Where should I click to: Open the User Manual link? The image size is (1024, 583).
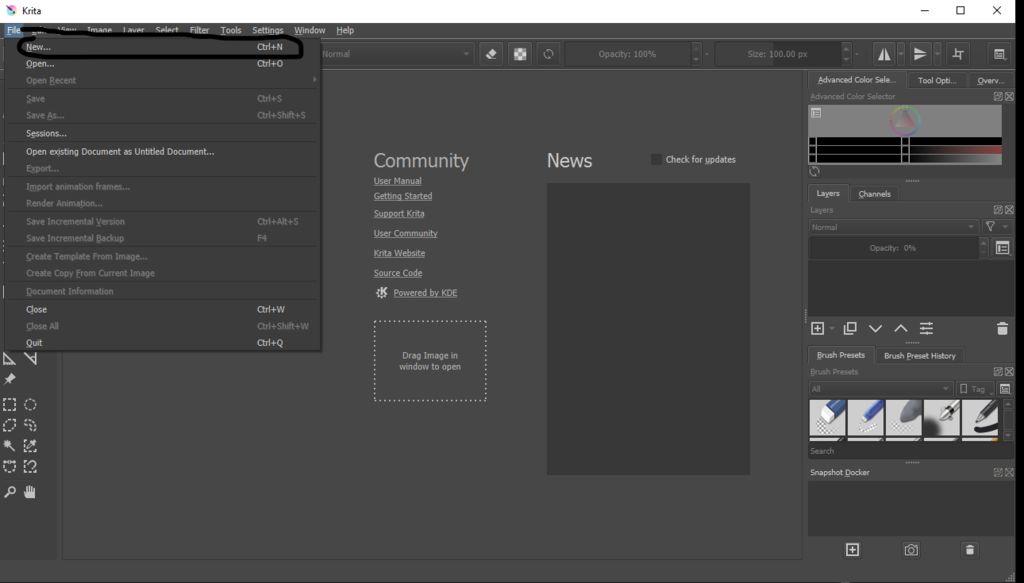(397, 181)
